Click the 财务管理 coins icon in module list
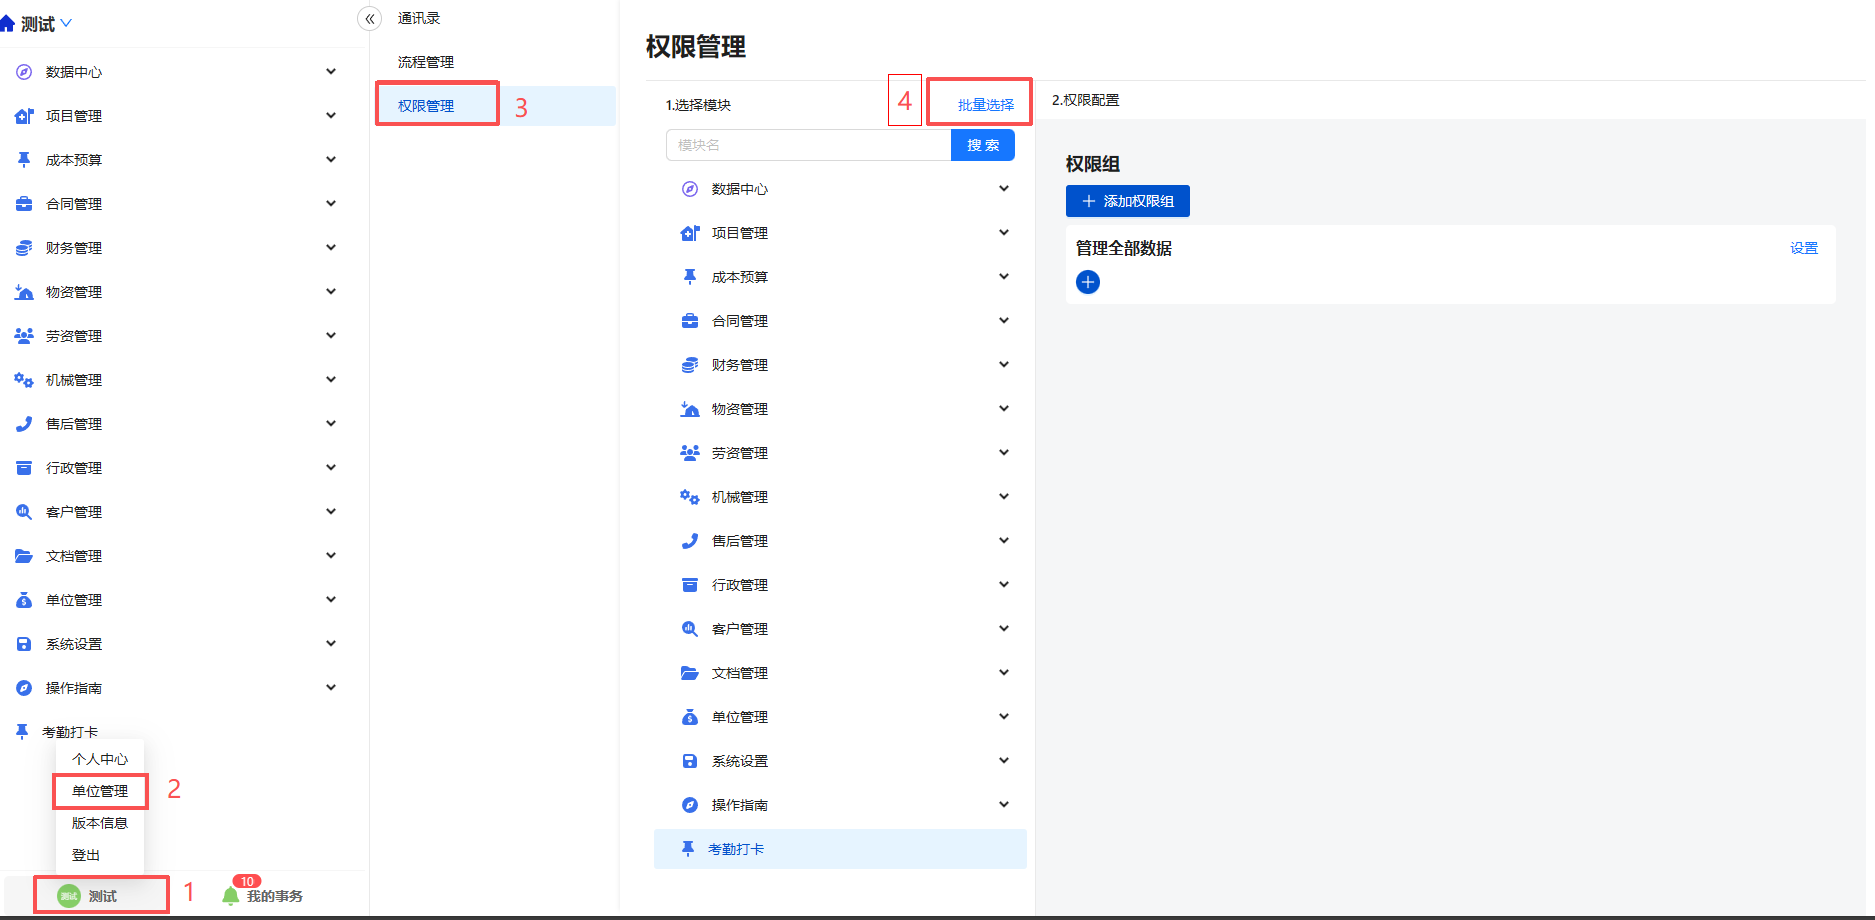This screenshot has height=920, width=1875. 689,365
